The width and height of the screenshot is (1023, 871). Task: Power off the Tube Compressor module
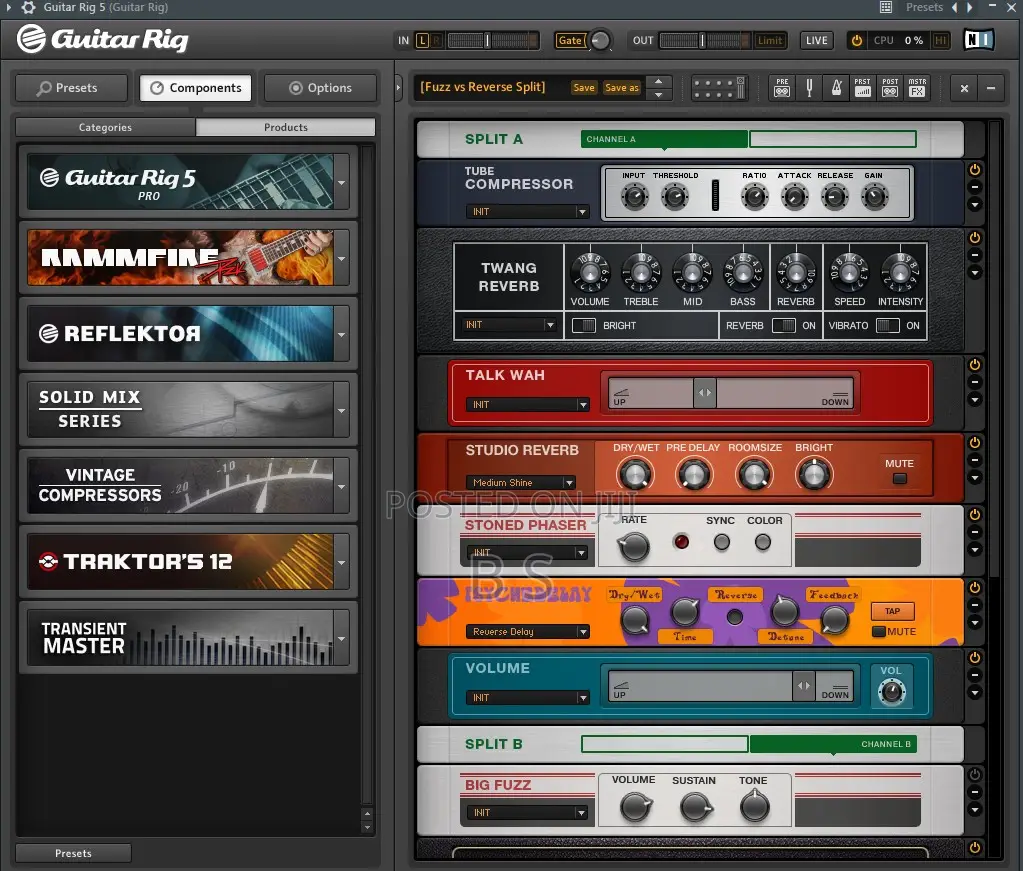(975, 170)
